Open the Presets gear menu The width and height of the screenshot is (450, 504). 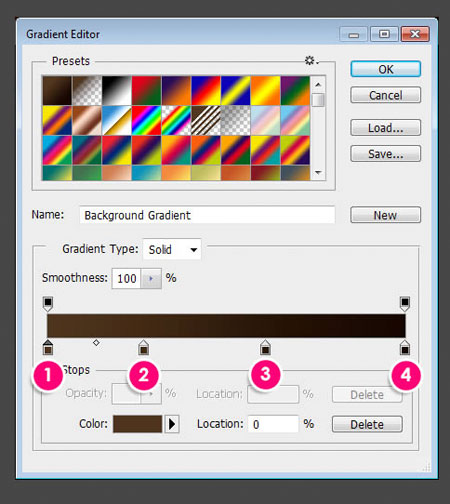[x=311, y=61]
